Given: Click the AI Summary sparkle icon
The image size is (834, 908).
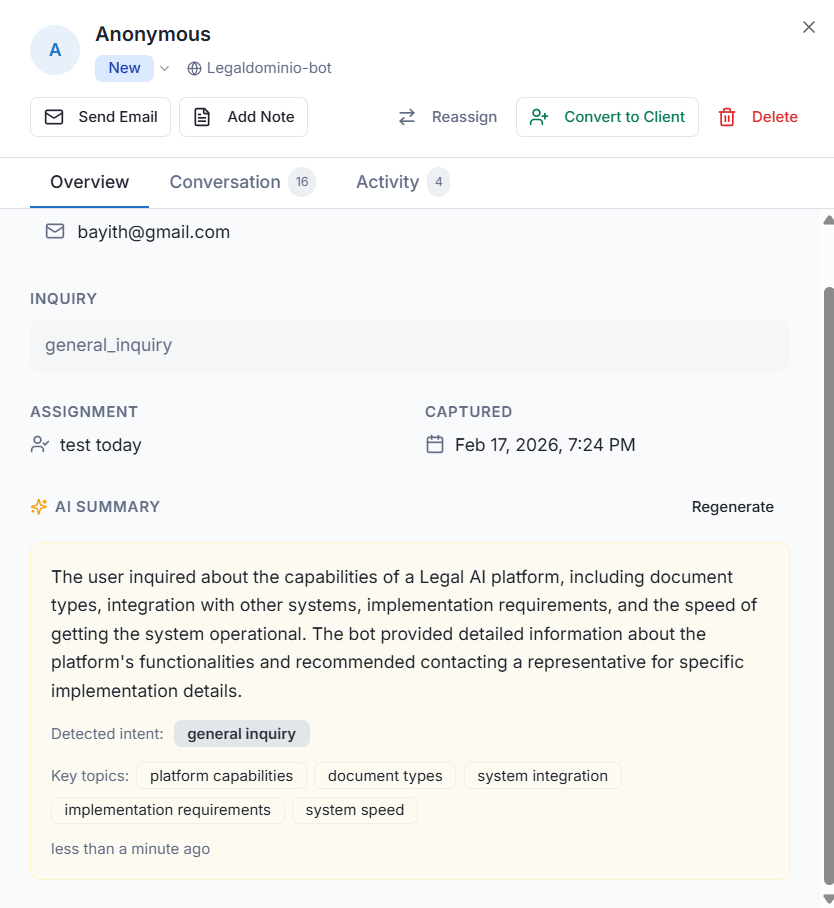Looking at the screenshot, I should tap(38, 506).
